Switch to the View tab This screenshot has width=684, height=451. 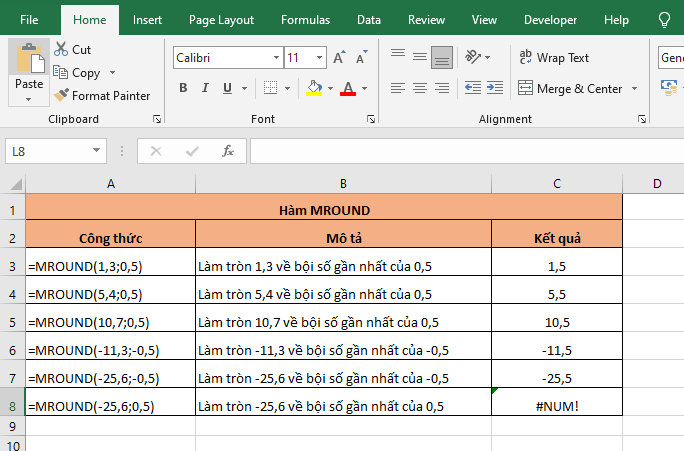click(484, 20)
